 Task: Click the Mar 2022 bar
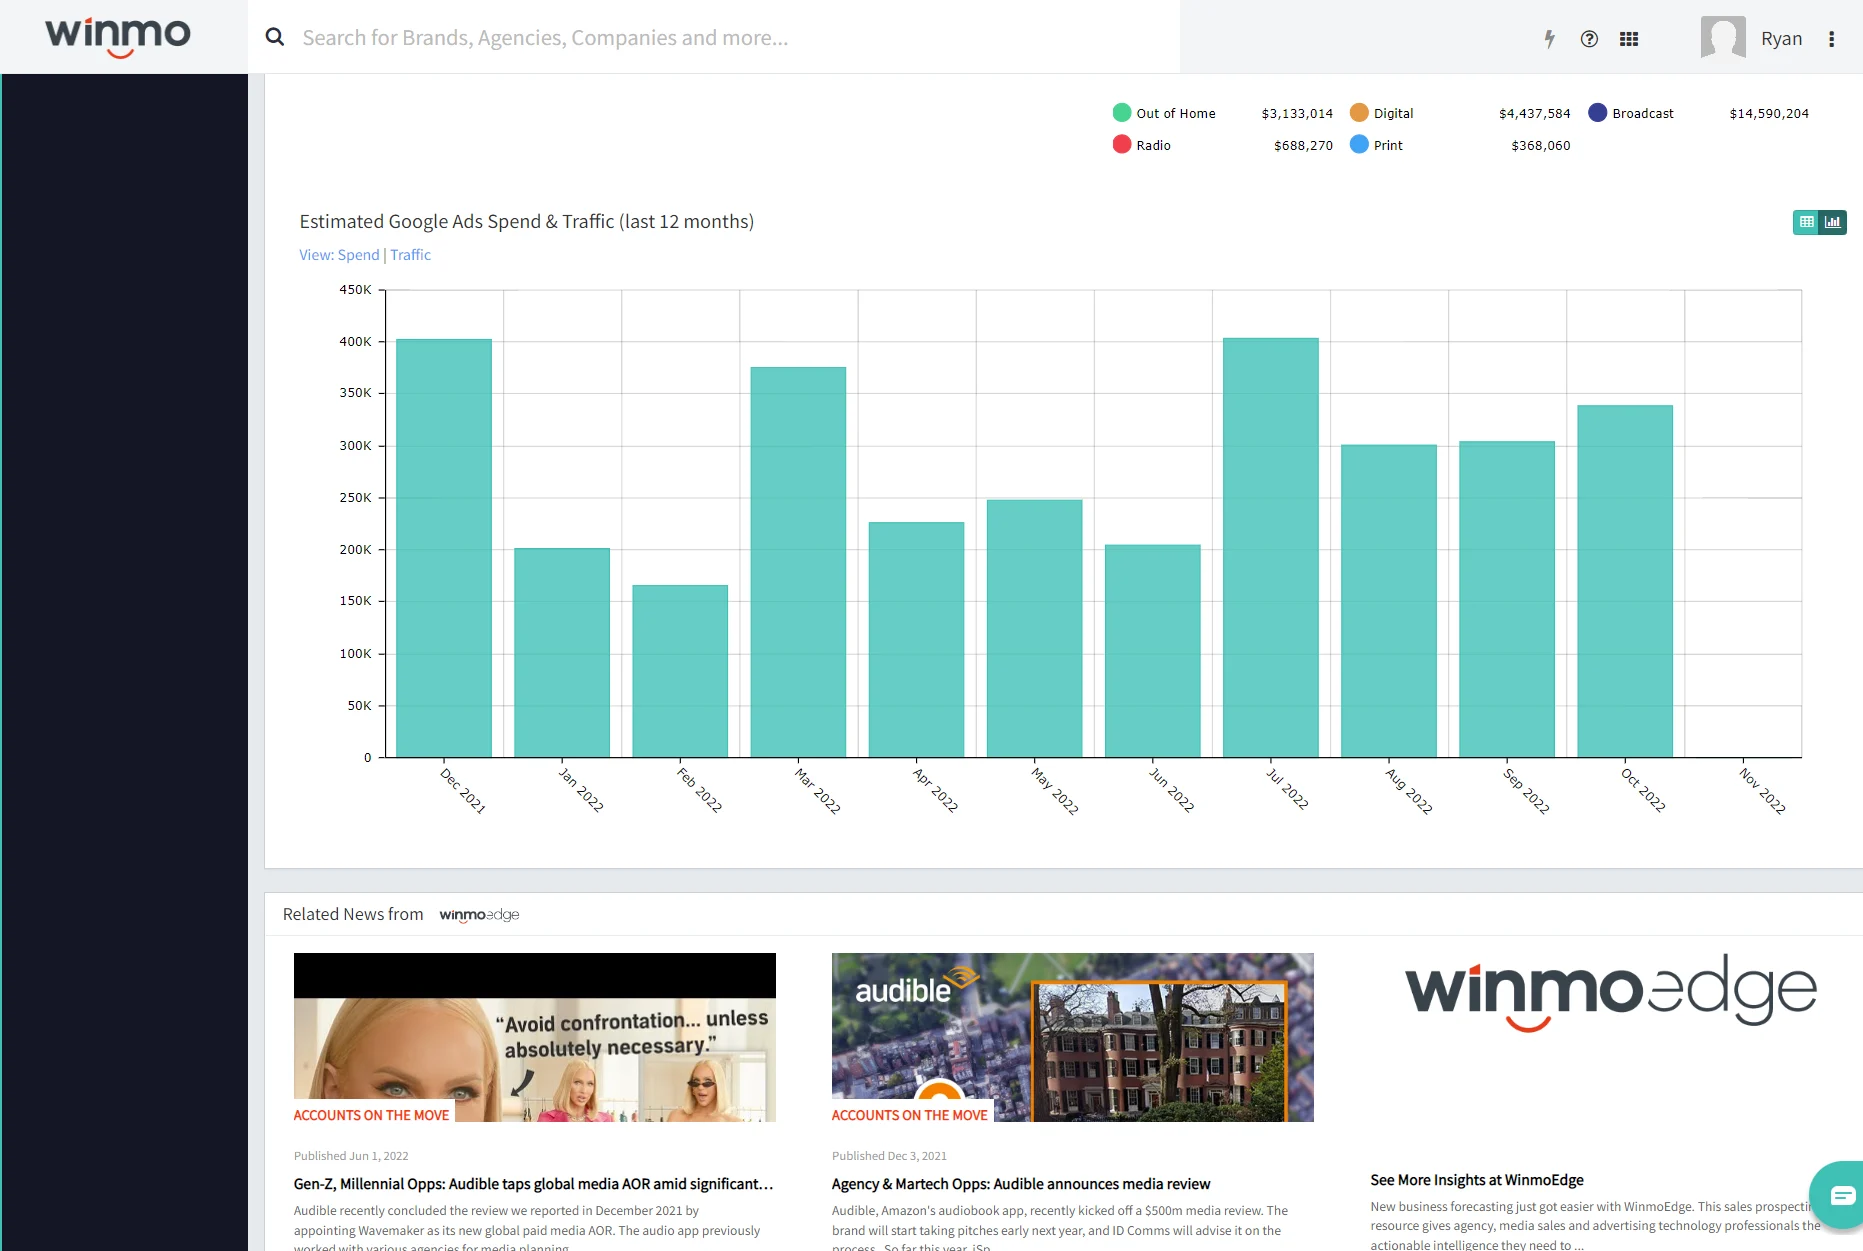798,562
